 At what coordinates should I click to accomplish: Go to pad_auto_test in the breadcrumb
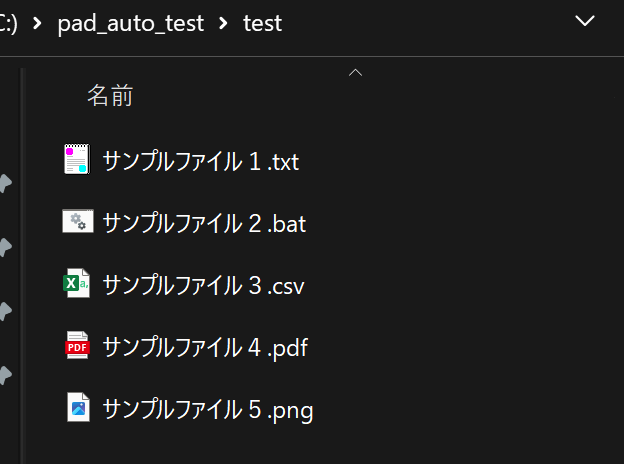point(131,24)
